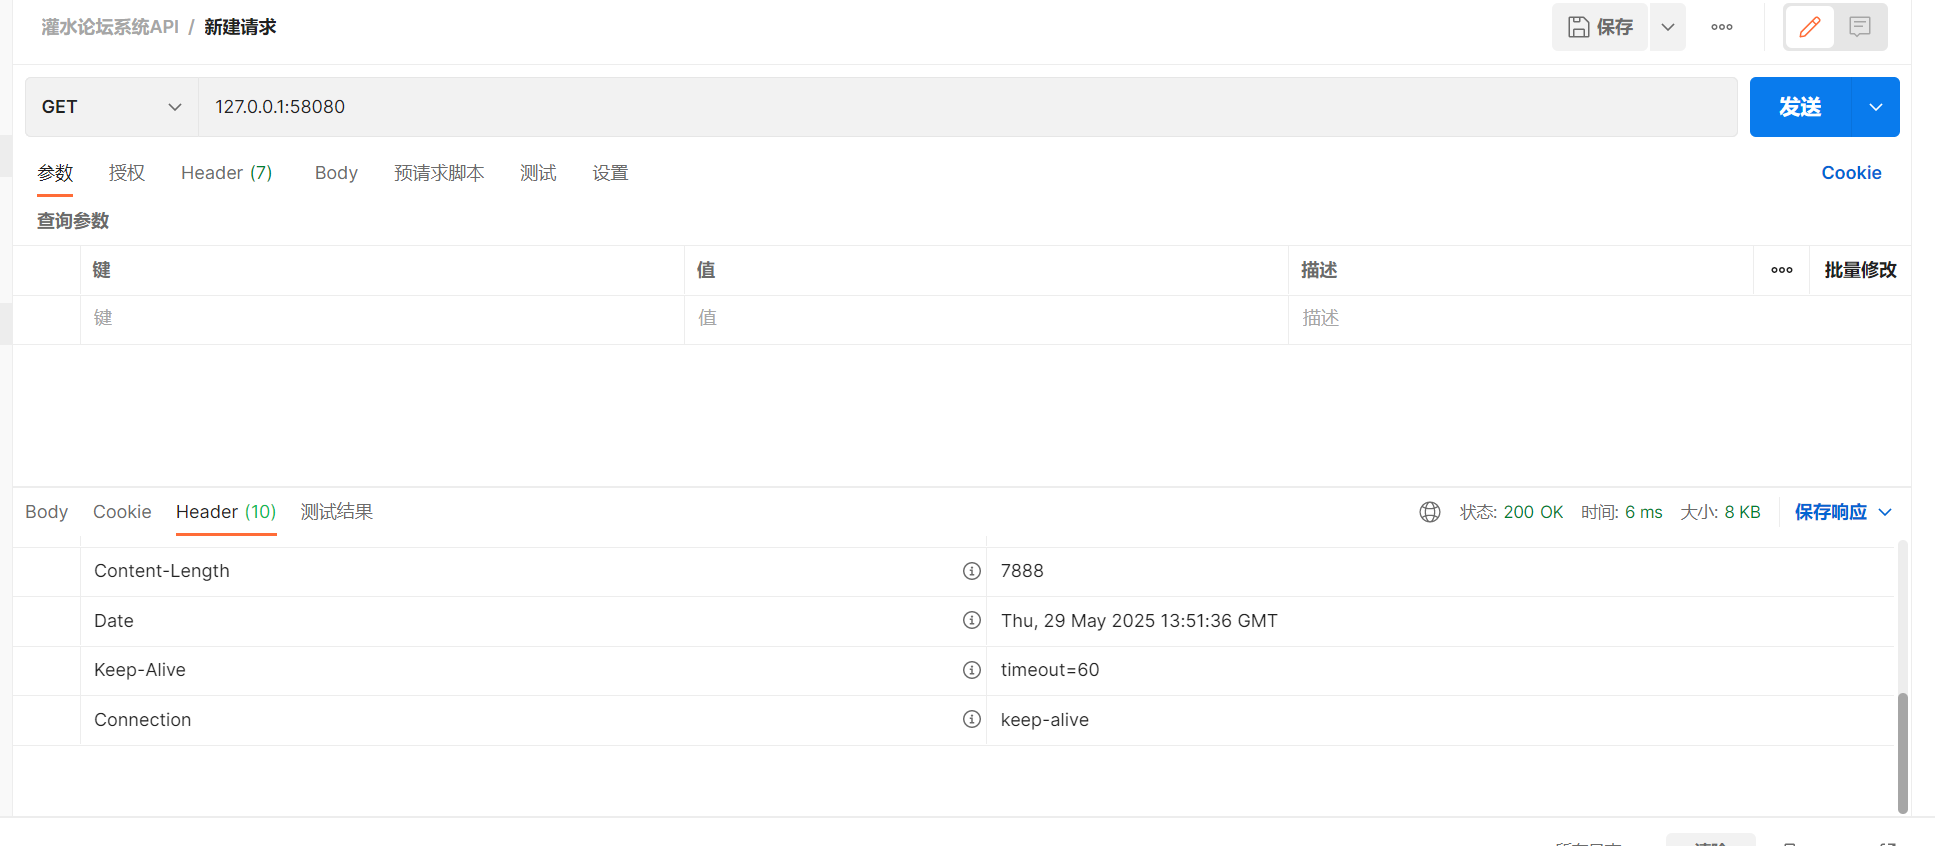The height and width of the screenshot is (846, 1935).
Task: Show the response Cookie tab
Action: [122, 512]
